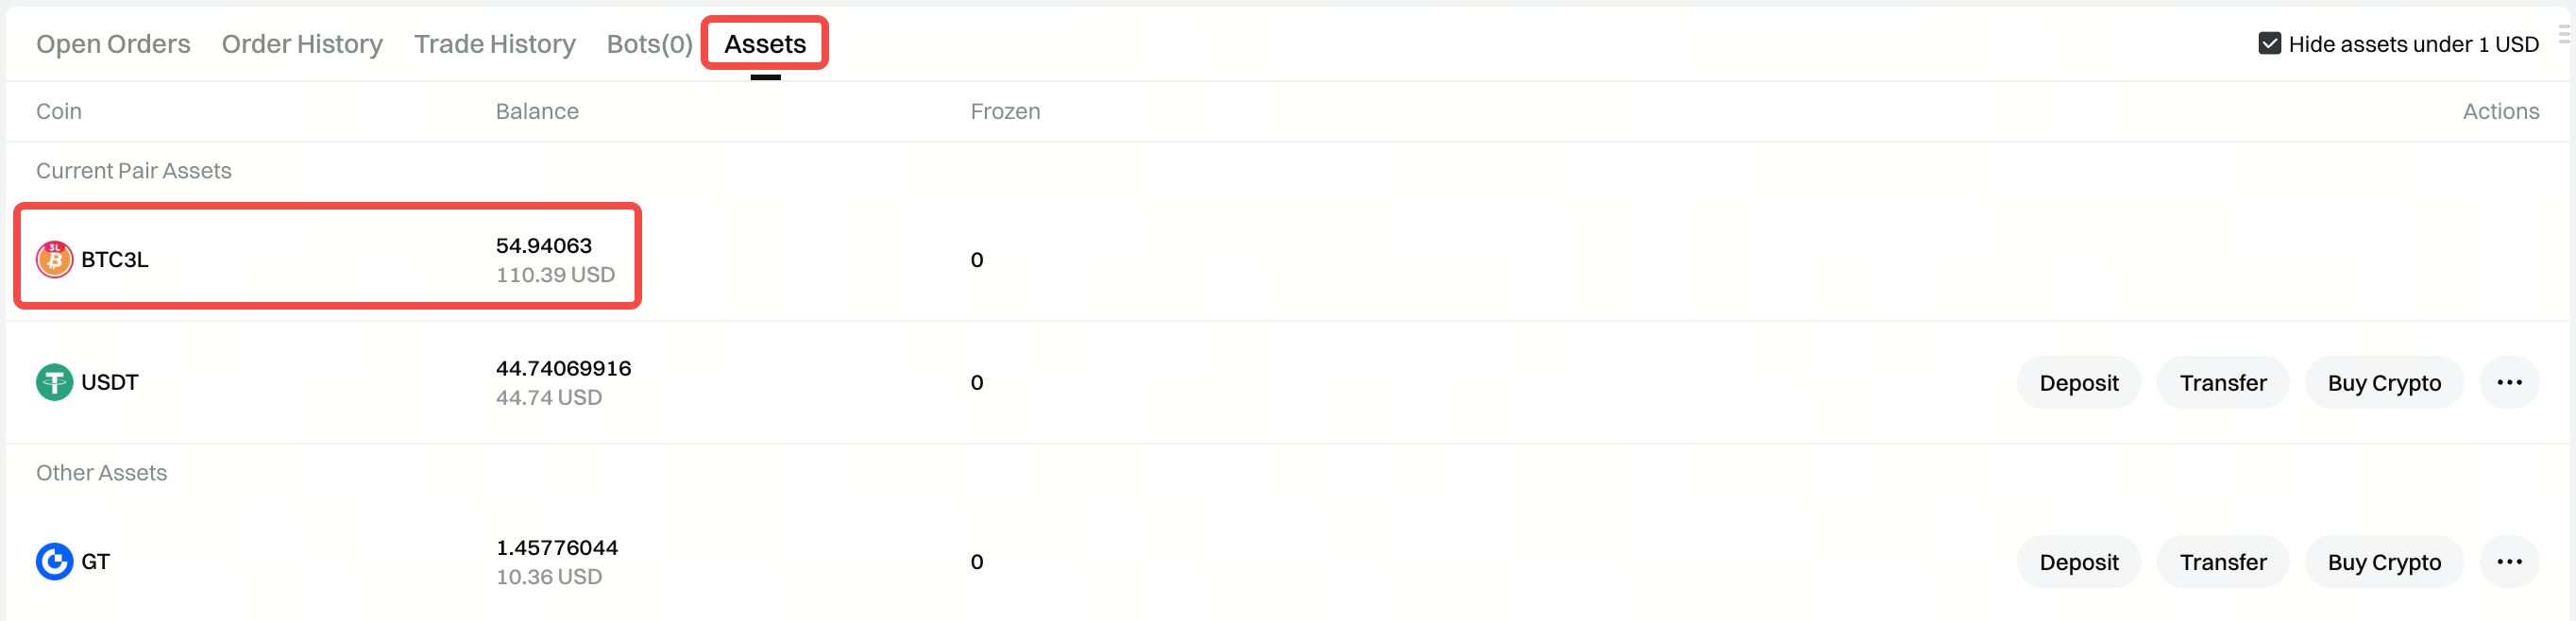View the Trade History tab

pyautogui.click(x=494, y=44)
